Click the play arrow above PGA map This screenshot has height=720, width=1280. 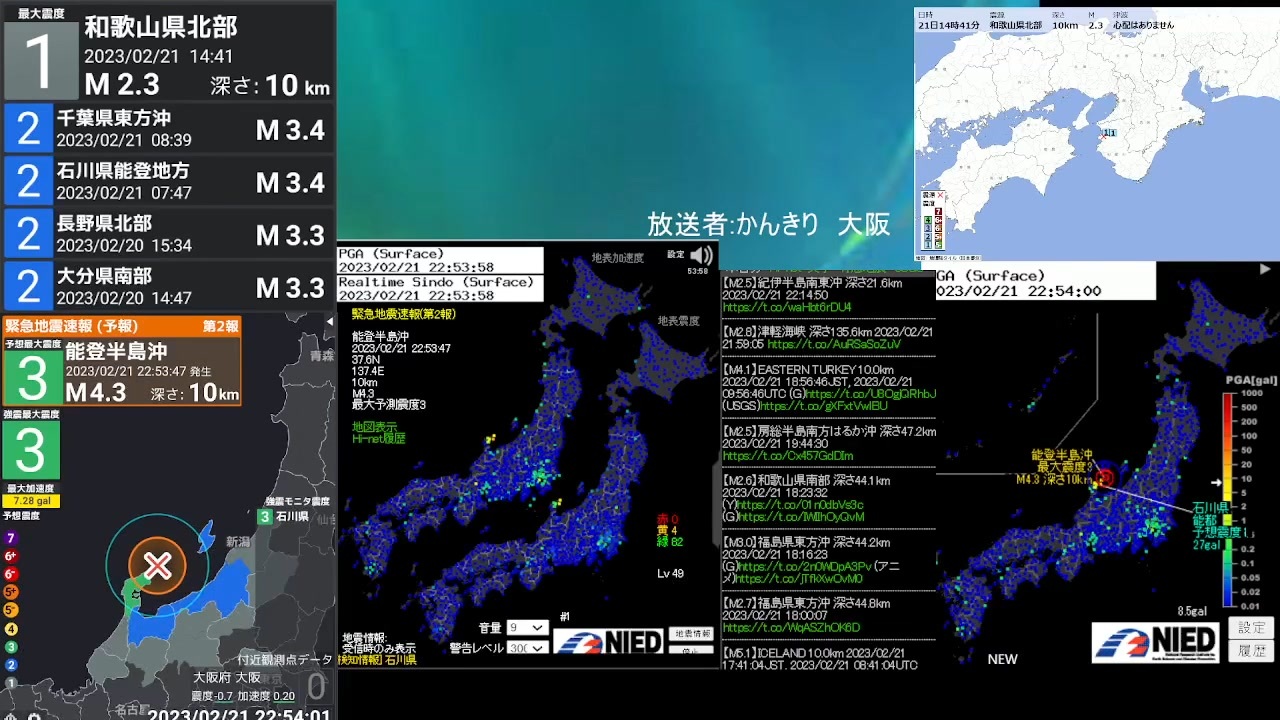pos(1265,269)
